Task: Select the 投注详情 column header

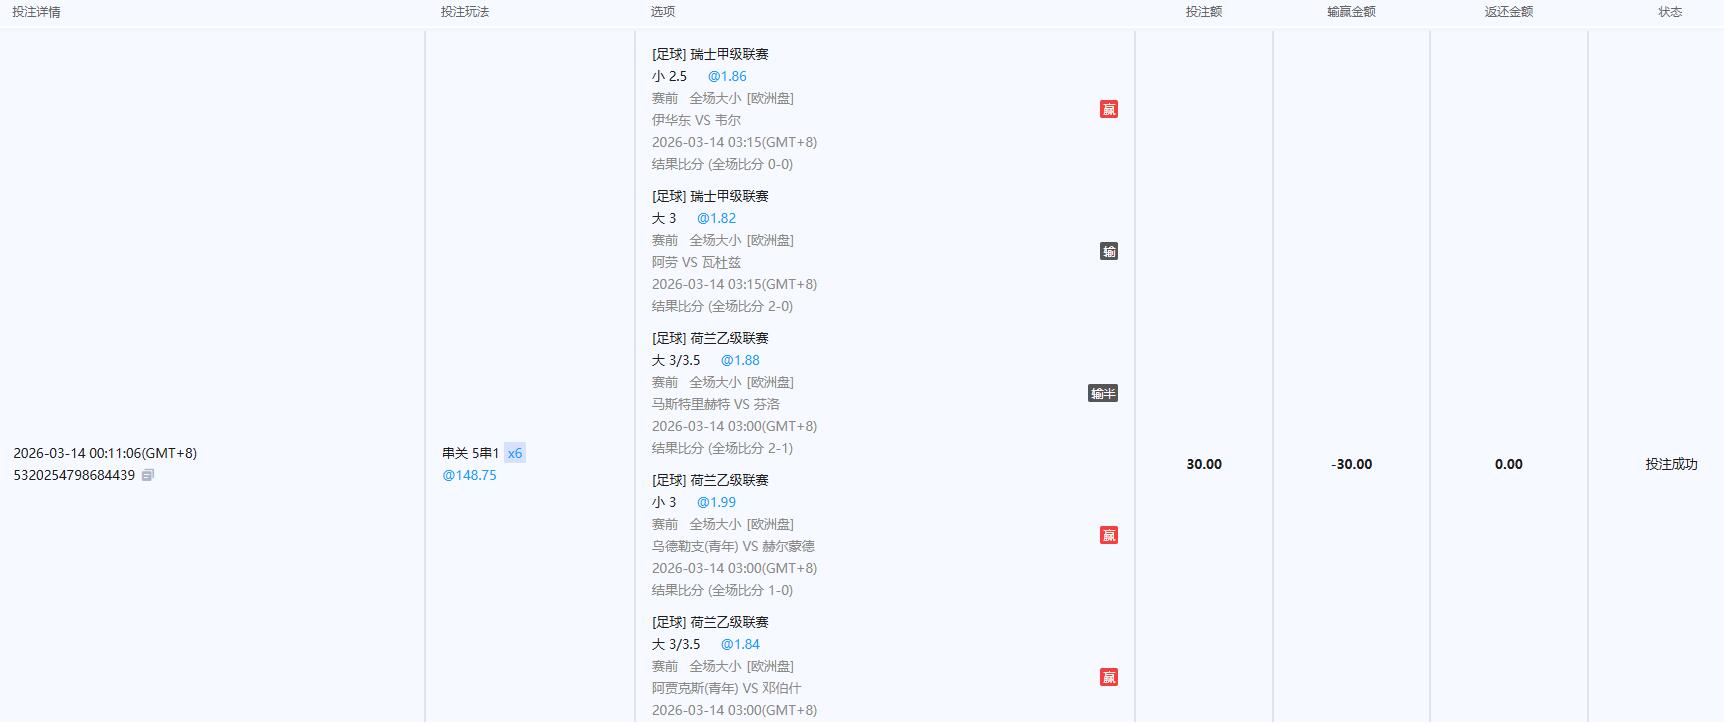Action: click(36, 12)
